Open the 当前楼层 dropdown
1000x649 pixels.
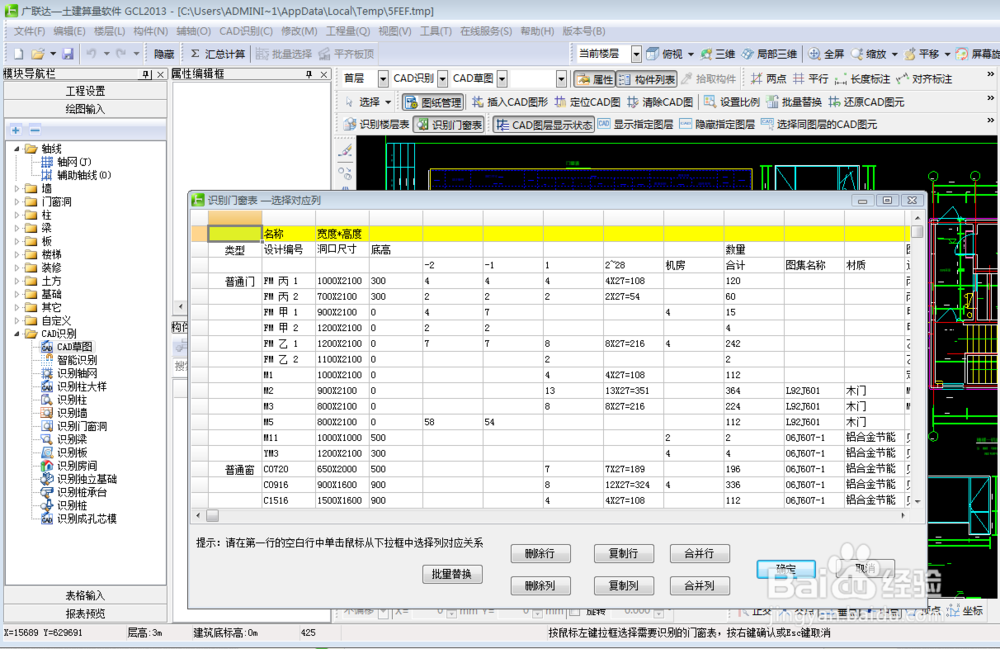coord(636,54)
